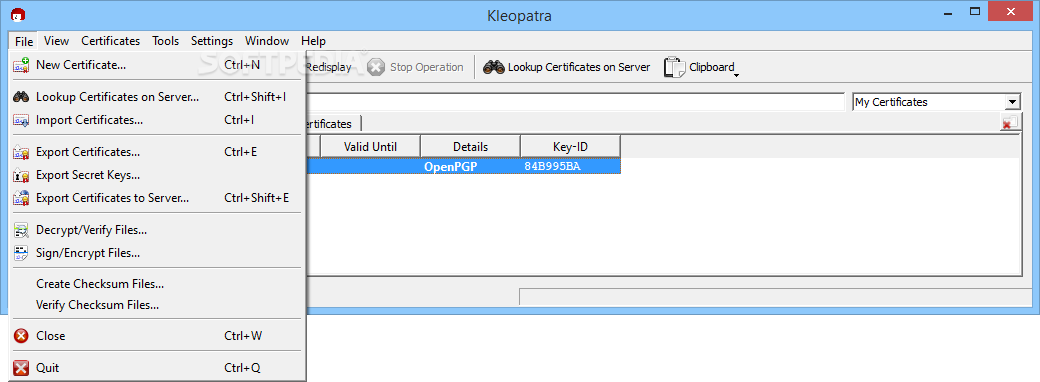Select Close in the File menu
1040x382 pixels.
[x=157, y=336]
